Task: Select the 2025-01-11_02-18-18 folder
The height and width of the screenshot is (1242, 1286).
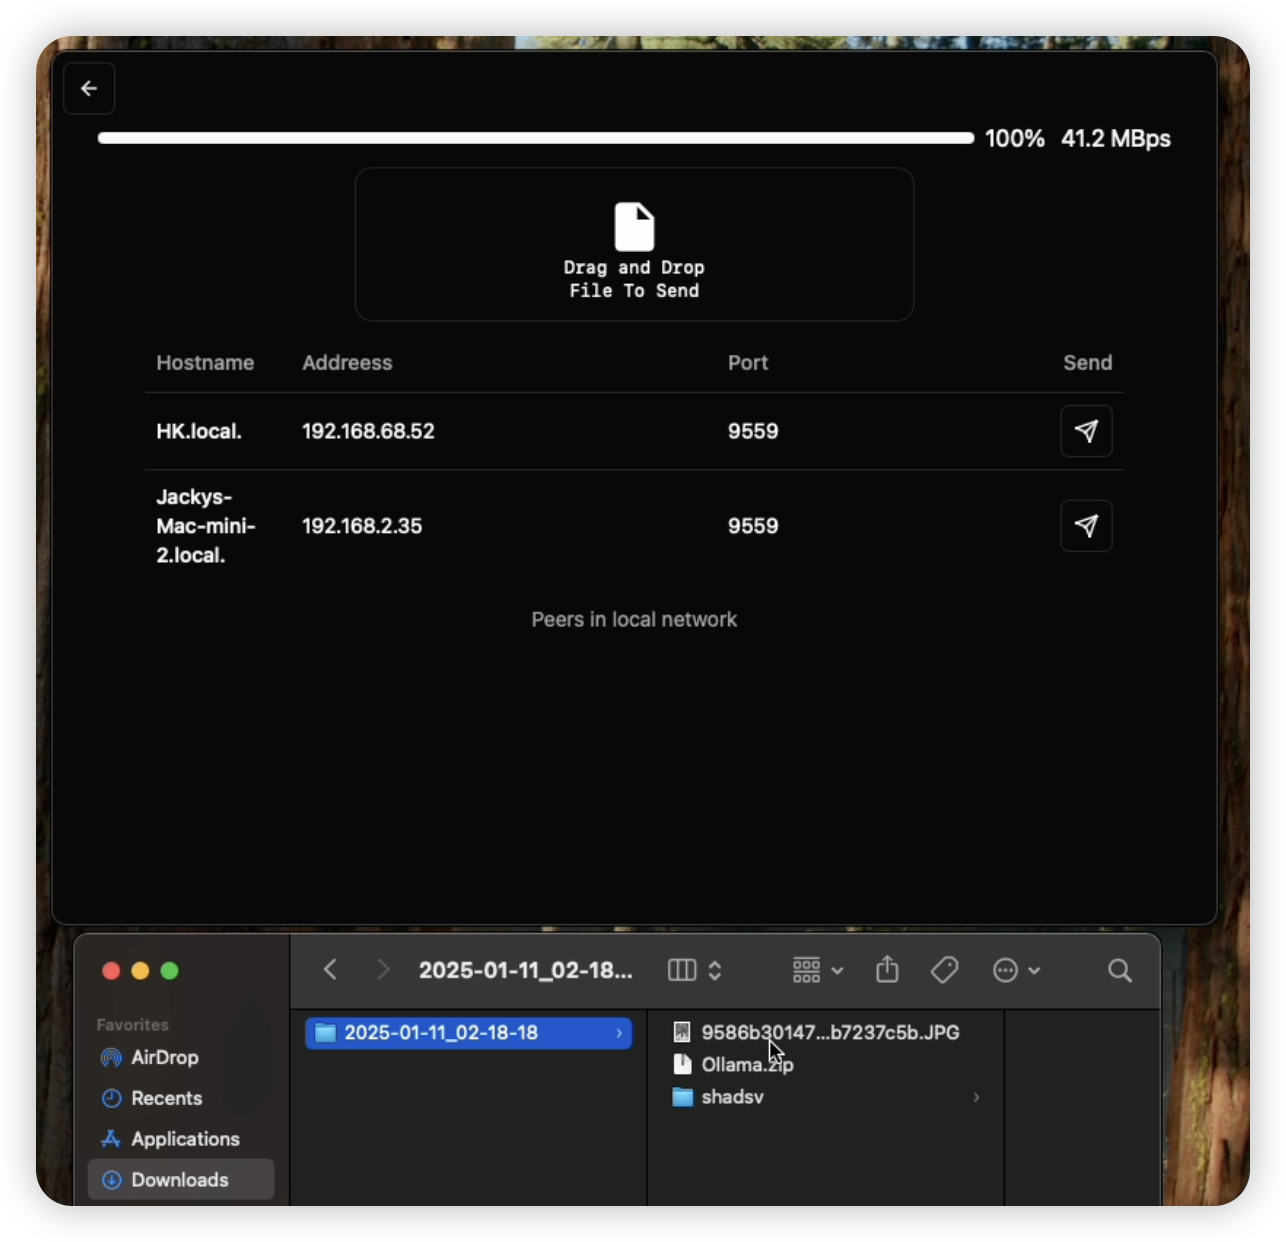Action: point(441,1033)
